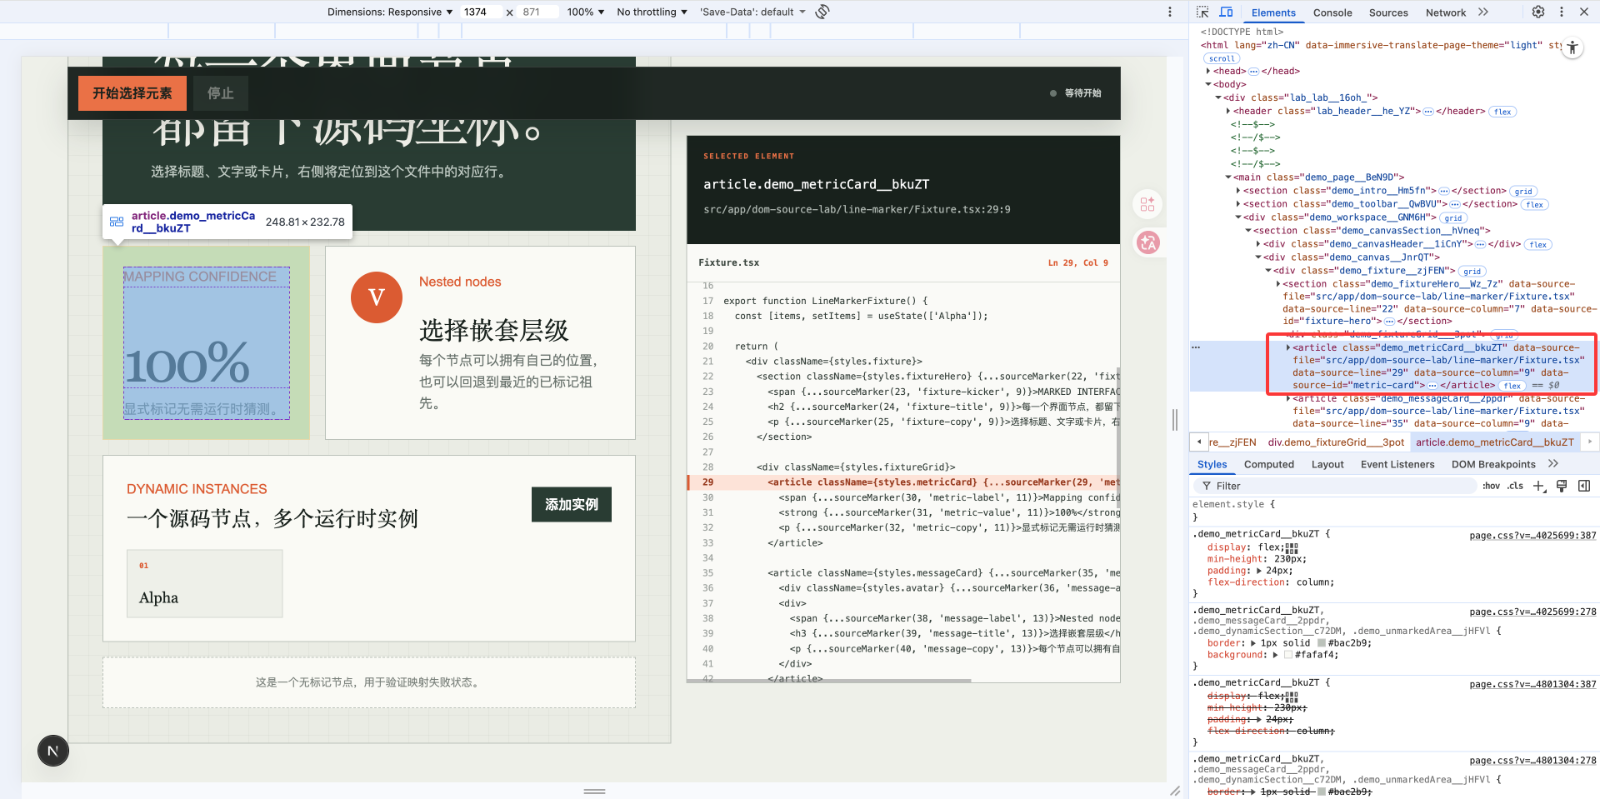Toggle the flex badge on the header node
Image resolution: width=1600 pixels, height=799 pixels.
coord(1502,112)
